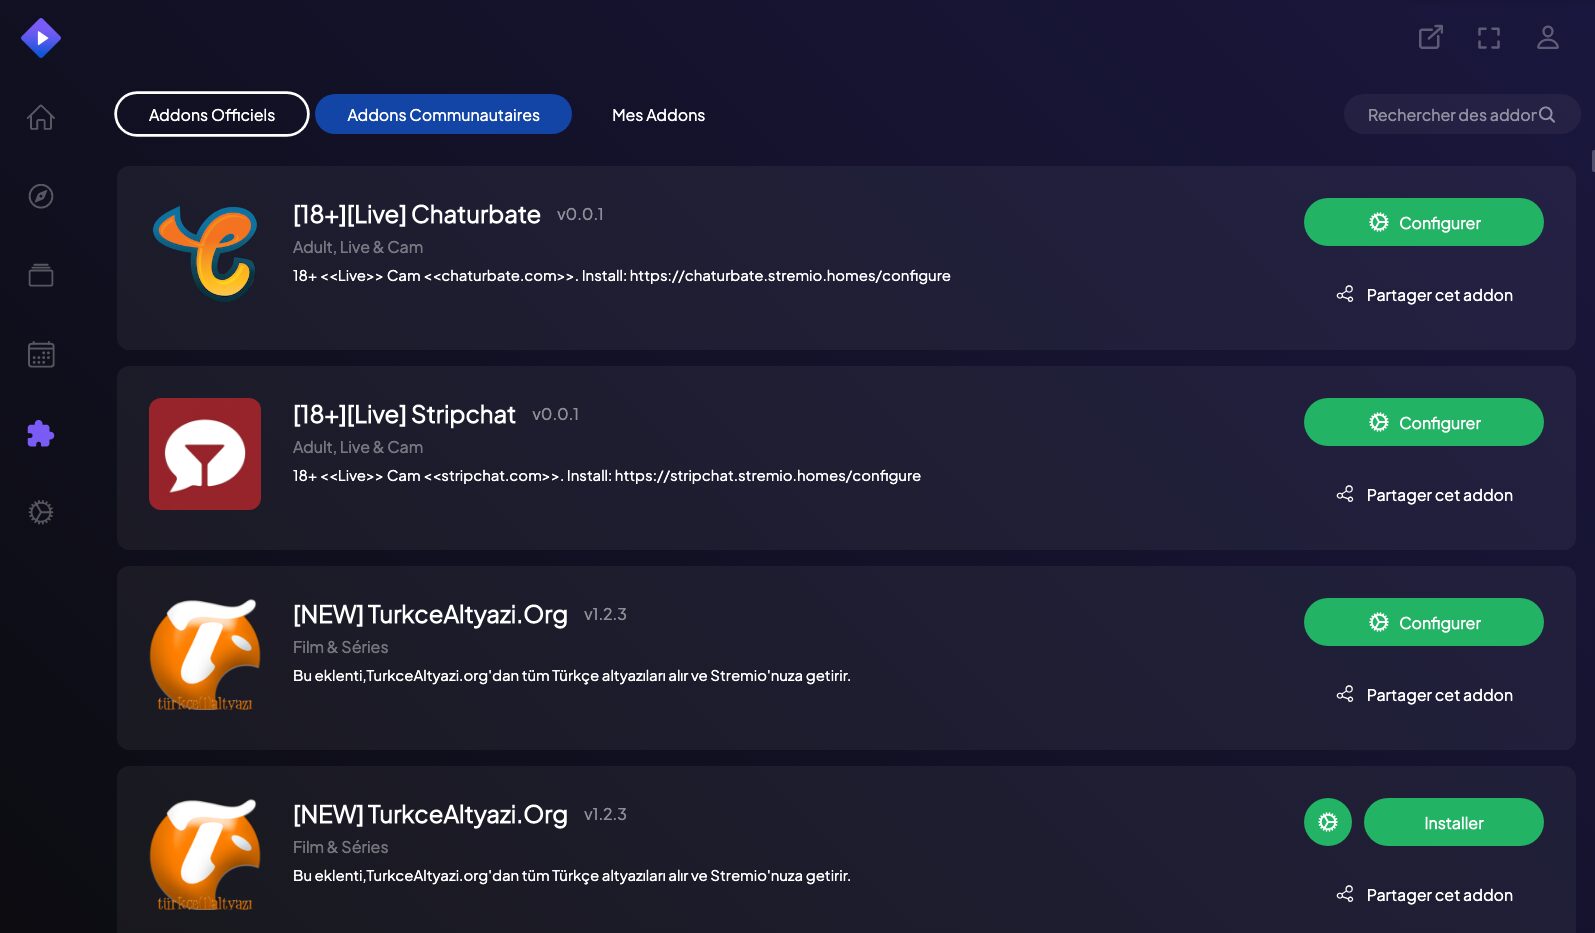
Task: Click the round gear button beside Installer
Action: 1328,822
